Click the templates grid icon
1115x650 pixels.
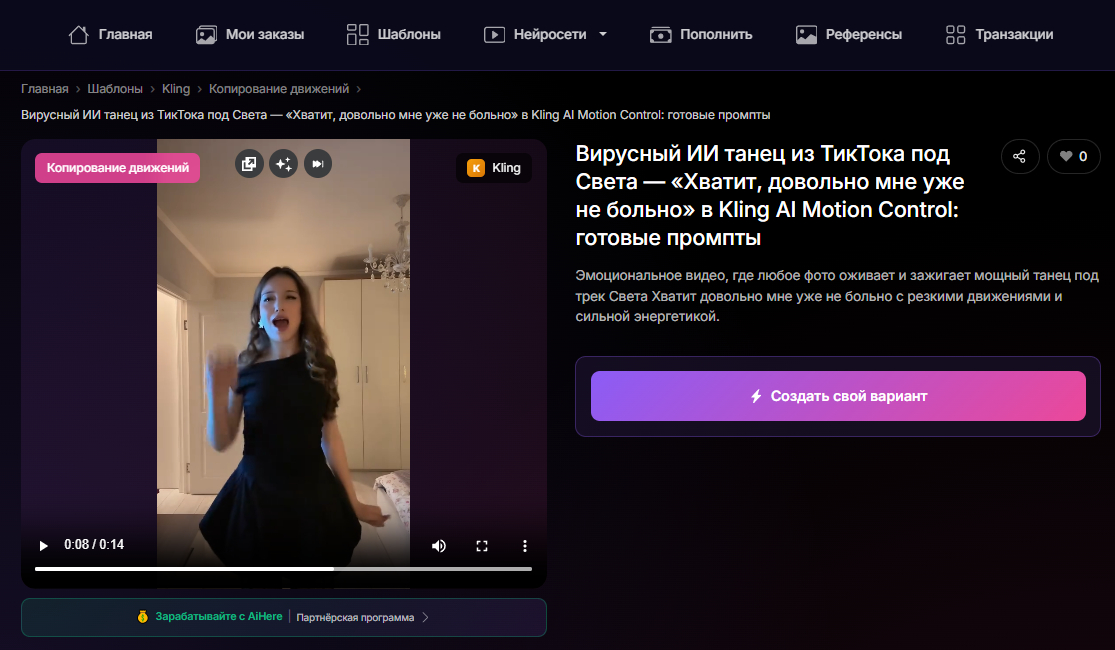358,34
